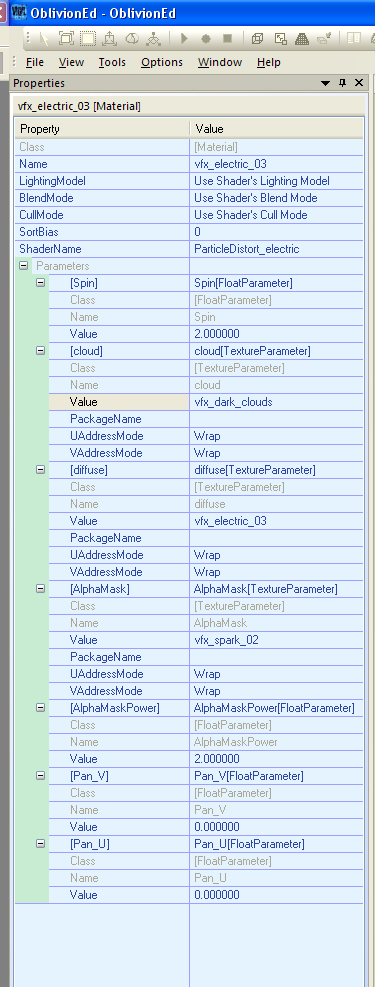This screenshot has width=375, height=987.
Task: Select the arrow pointer tool
Action: pos(44,38)
